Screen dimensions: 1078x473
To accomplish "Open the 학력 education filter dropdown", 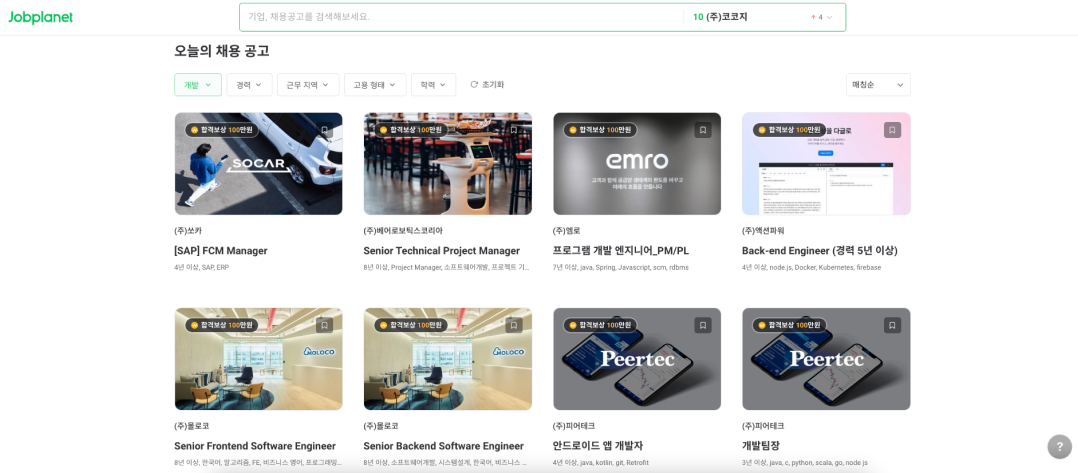I will tap(434, 85).
